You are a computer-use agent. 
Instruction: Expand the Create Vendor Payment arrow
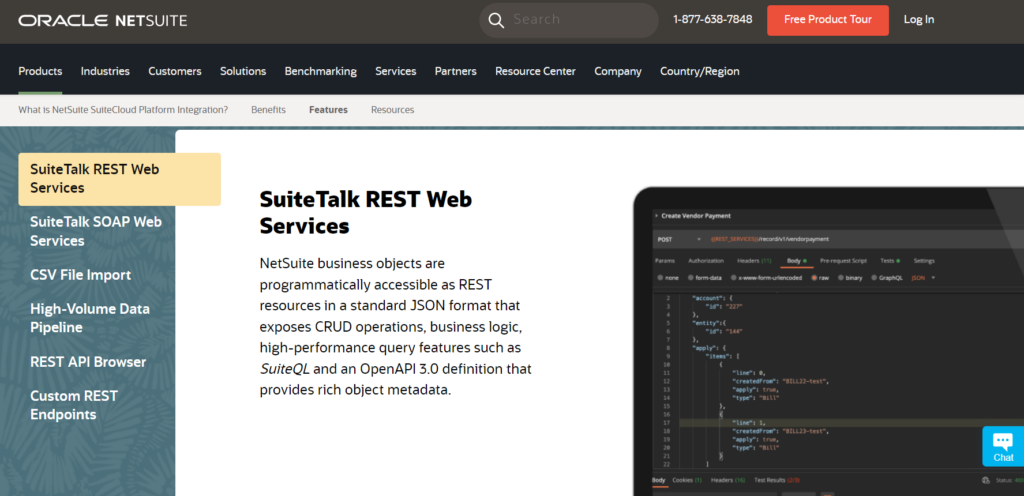coord(657,215)
